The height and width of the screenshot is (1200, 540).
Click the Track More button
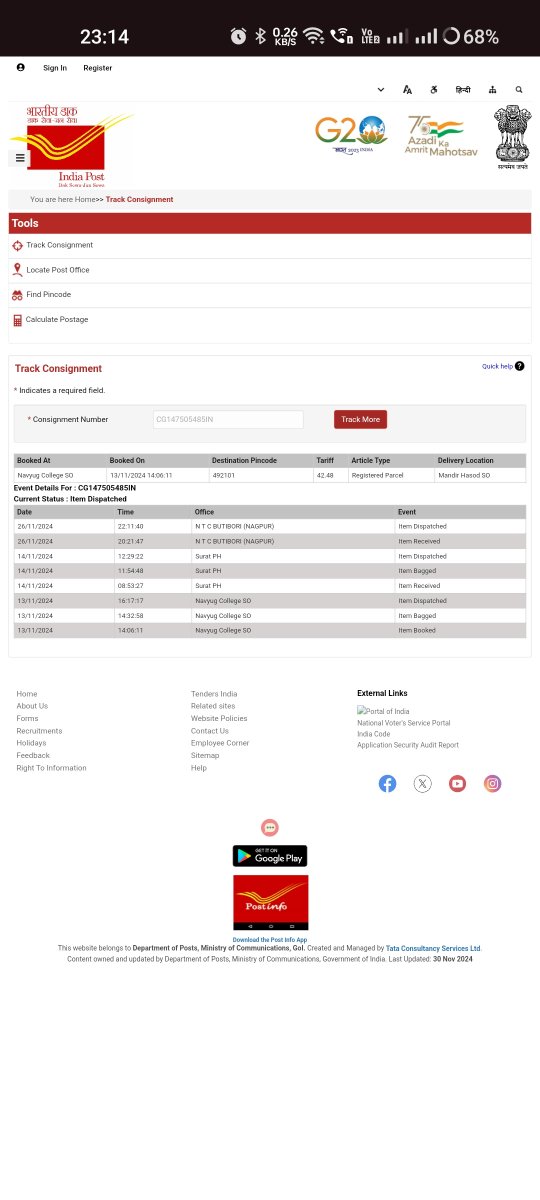click(360, 419)
